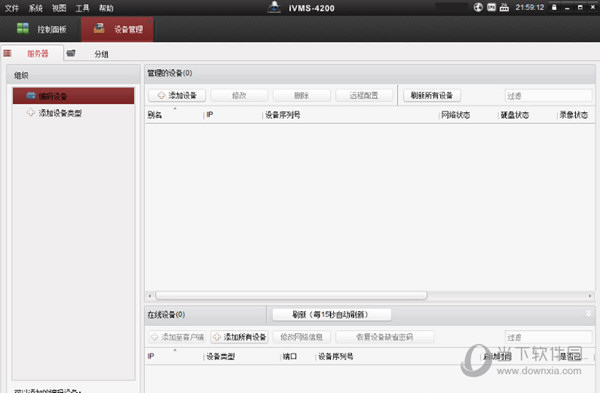Viewport: 600px width, 393px height.
Task: Click the encoder device icon in tree
Action: tap(31, 95)
